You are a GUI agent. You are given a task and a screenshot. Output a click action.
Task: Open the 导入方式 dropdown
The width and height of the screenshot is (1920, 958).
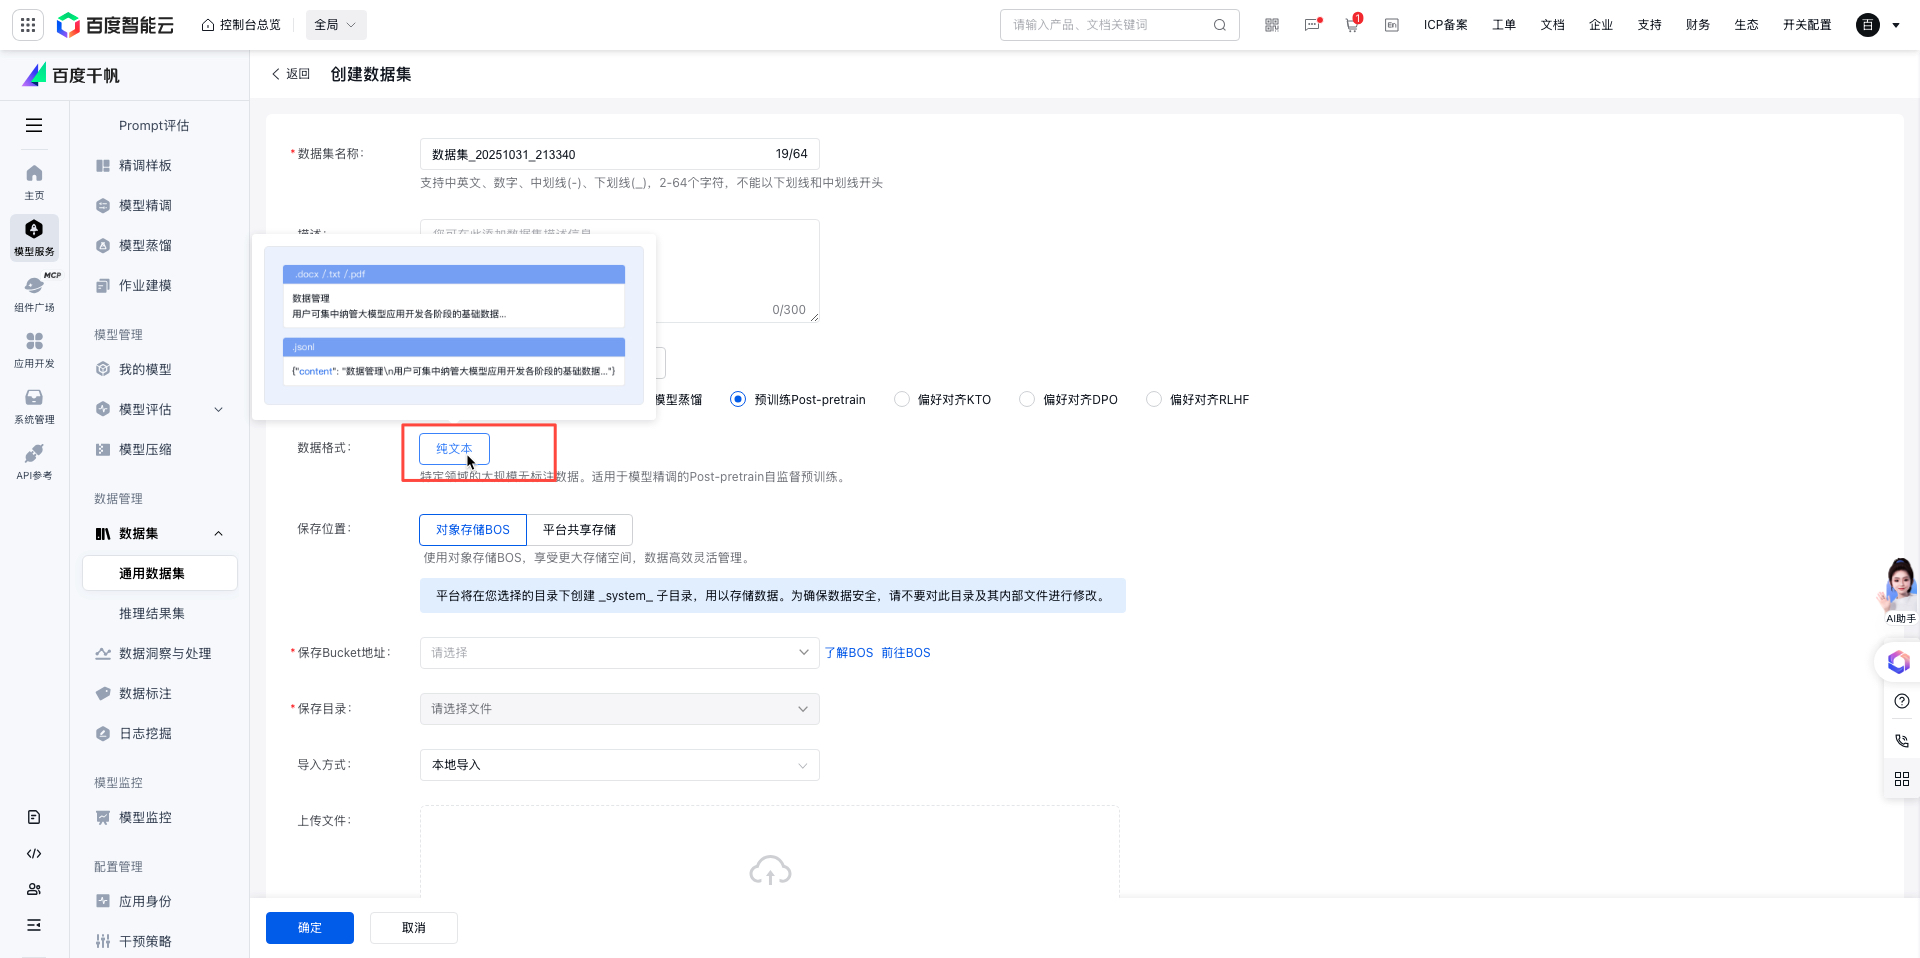point(619,765)
